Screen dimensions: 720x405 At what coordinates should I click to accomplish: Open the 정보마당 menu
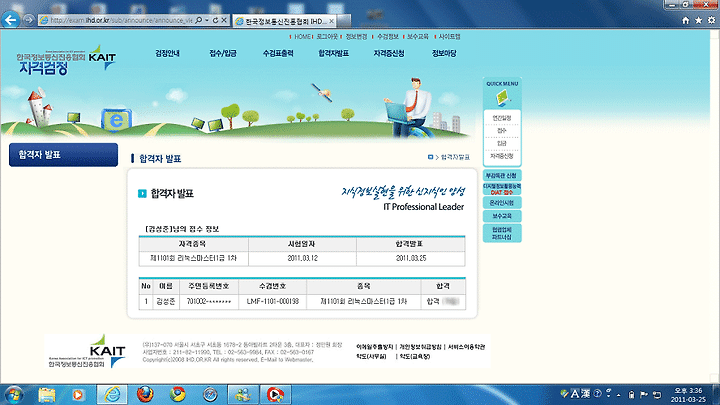[444, 53]
